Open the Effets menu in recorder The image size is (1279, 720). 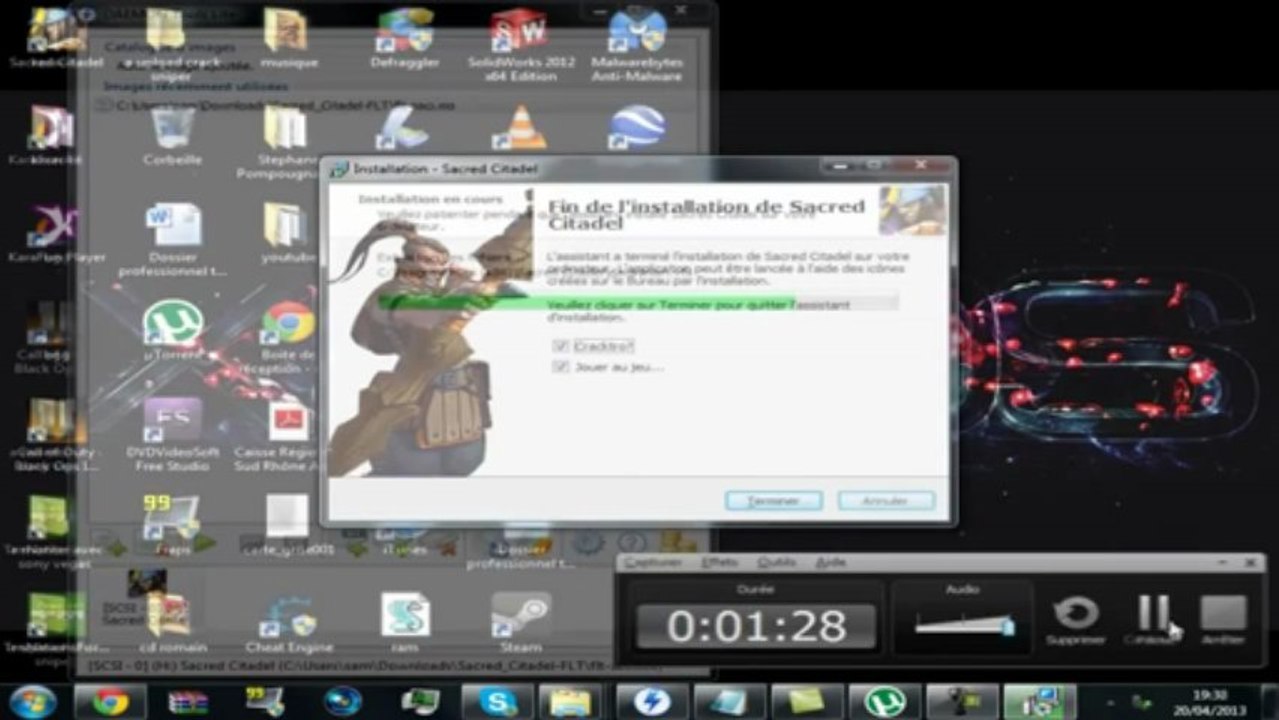[719, 563]
